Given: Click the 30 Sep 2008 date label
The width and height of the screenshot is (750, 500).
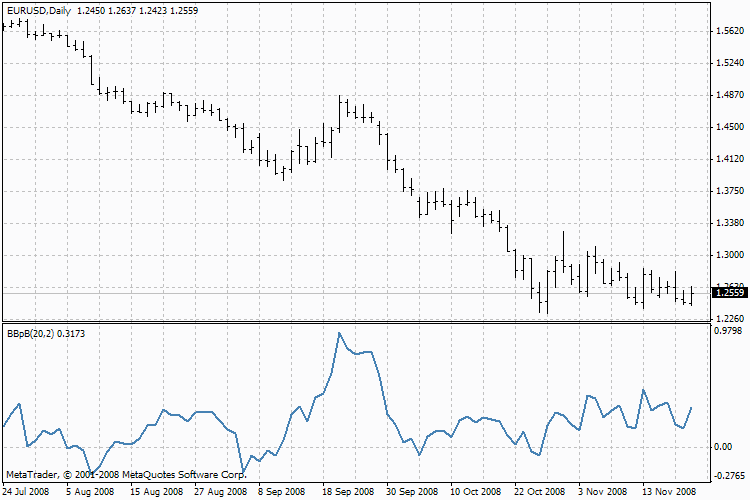Looking at the screenshot, I should click(412, 492).
